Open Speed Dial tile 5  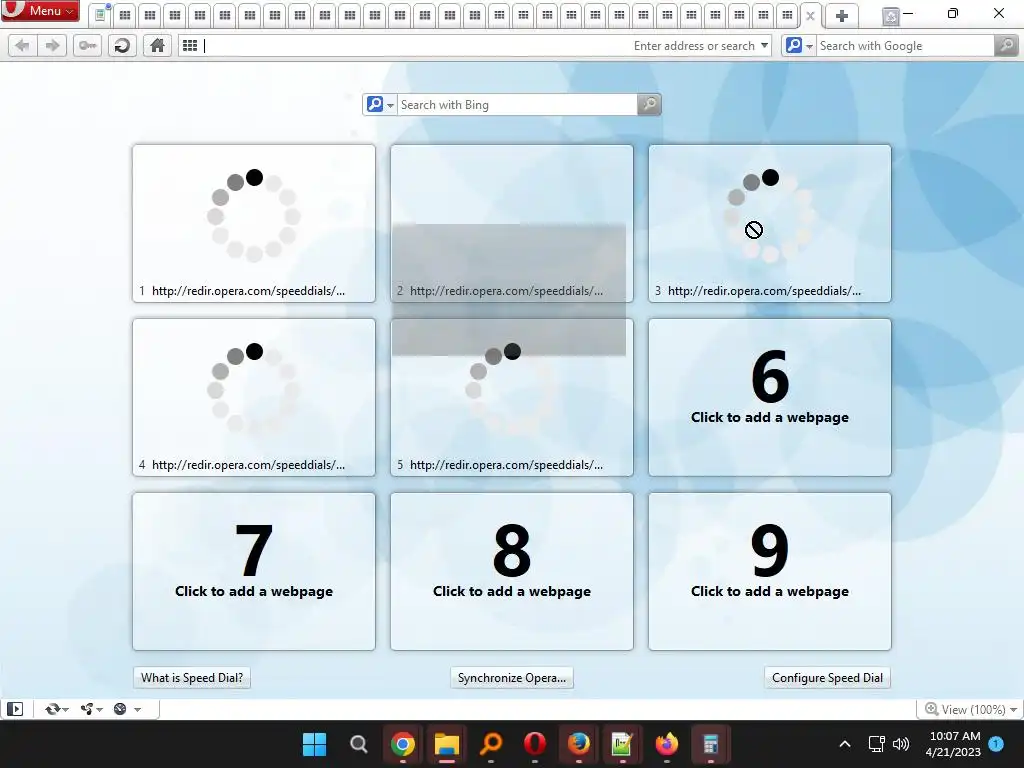[x=512, y=397]
